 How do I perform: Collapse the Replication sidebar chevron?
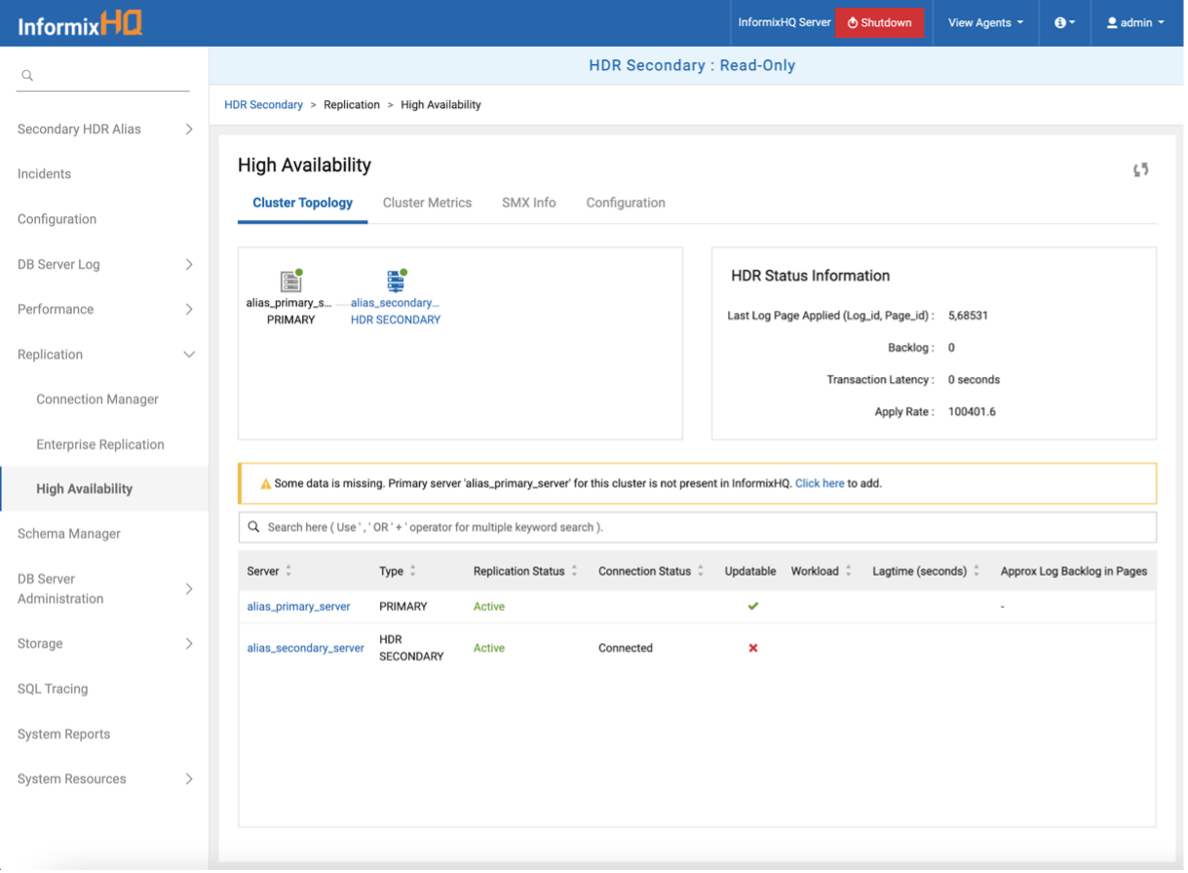191,354
